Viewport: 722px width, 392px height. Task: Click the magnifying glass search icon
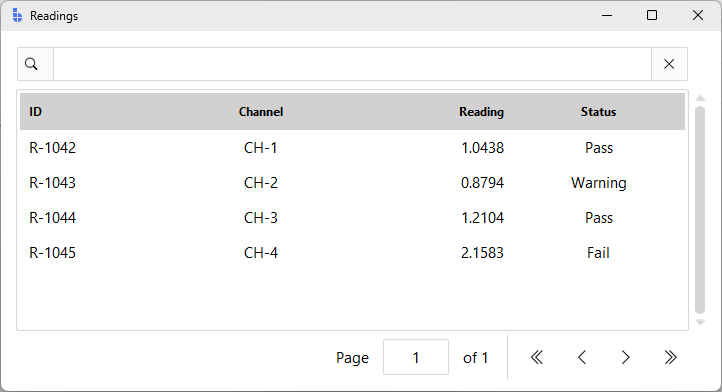pos(31,64)
